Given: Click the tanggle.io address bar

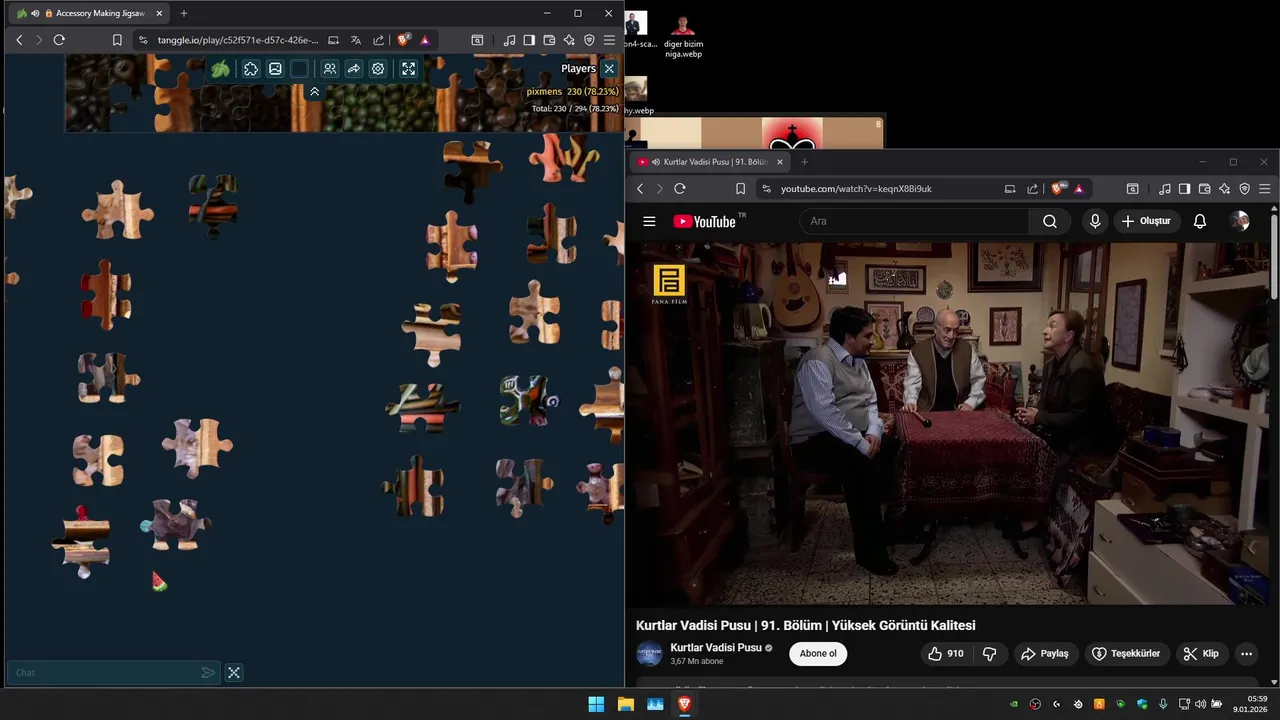Looking at the screenshot, I should (x=238, y=40).
